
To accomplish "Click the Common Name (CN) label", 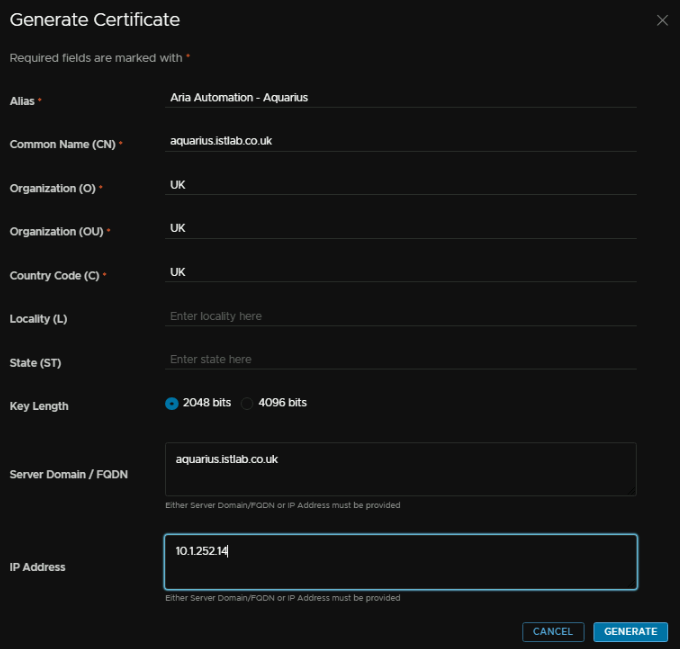I will pos(62,144).
